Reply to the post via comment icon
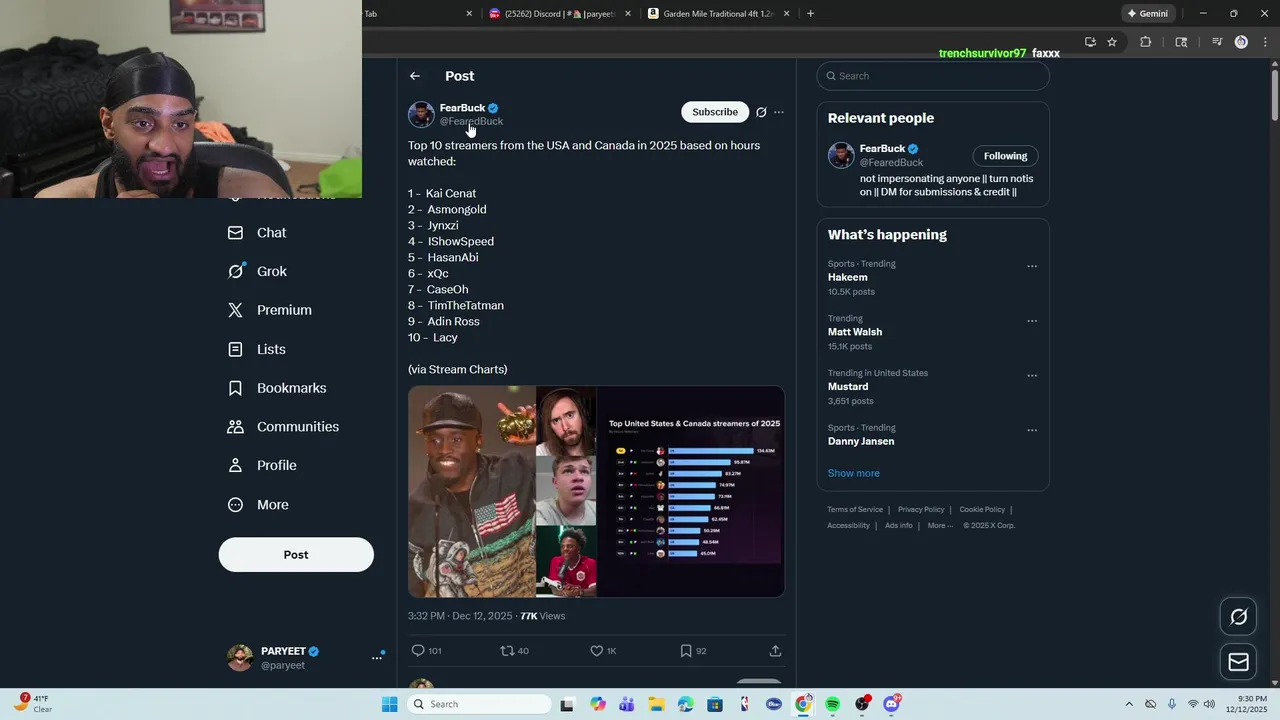 (419, 651)
